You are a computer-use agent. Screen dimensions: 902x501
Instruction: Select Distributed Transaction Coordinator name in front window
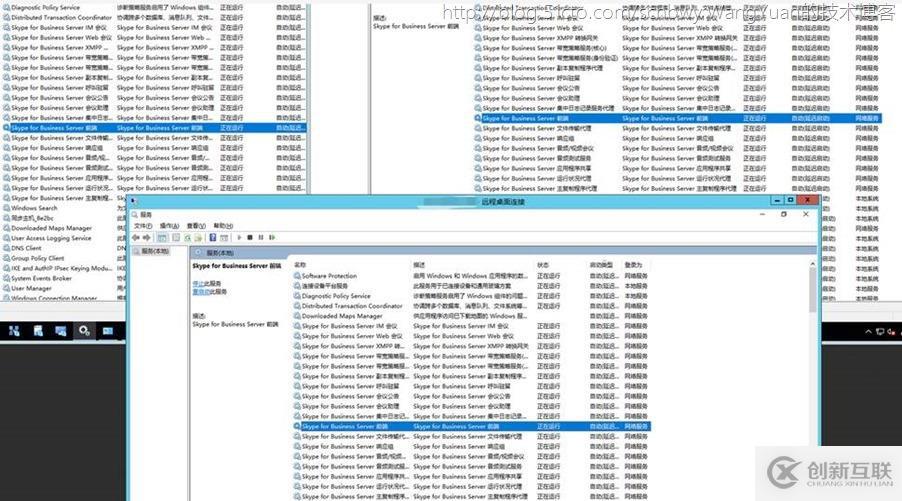pyautogui.click(x=352, y=306)
